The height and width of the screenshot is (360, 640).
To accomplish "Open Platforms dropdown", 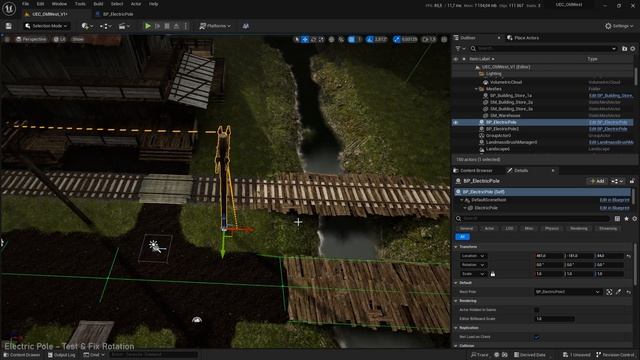I will [215, 26].
